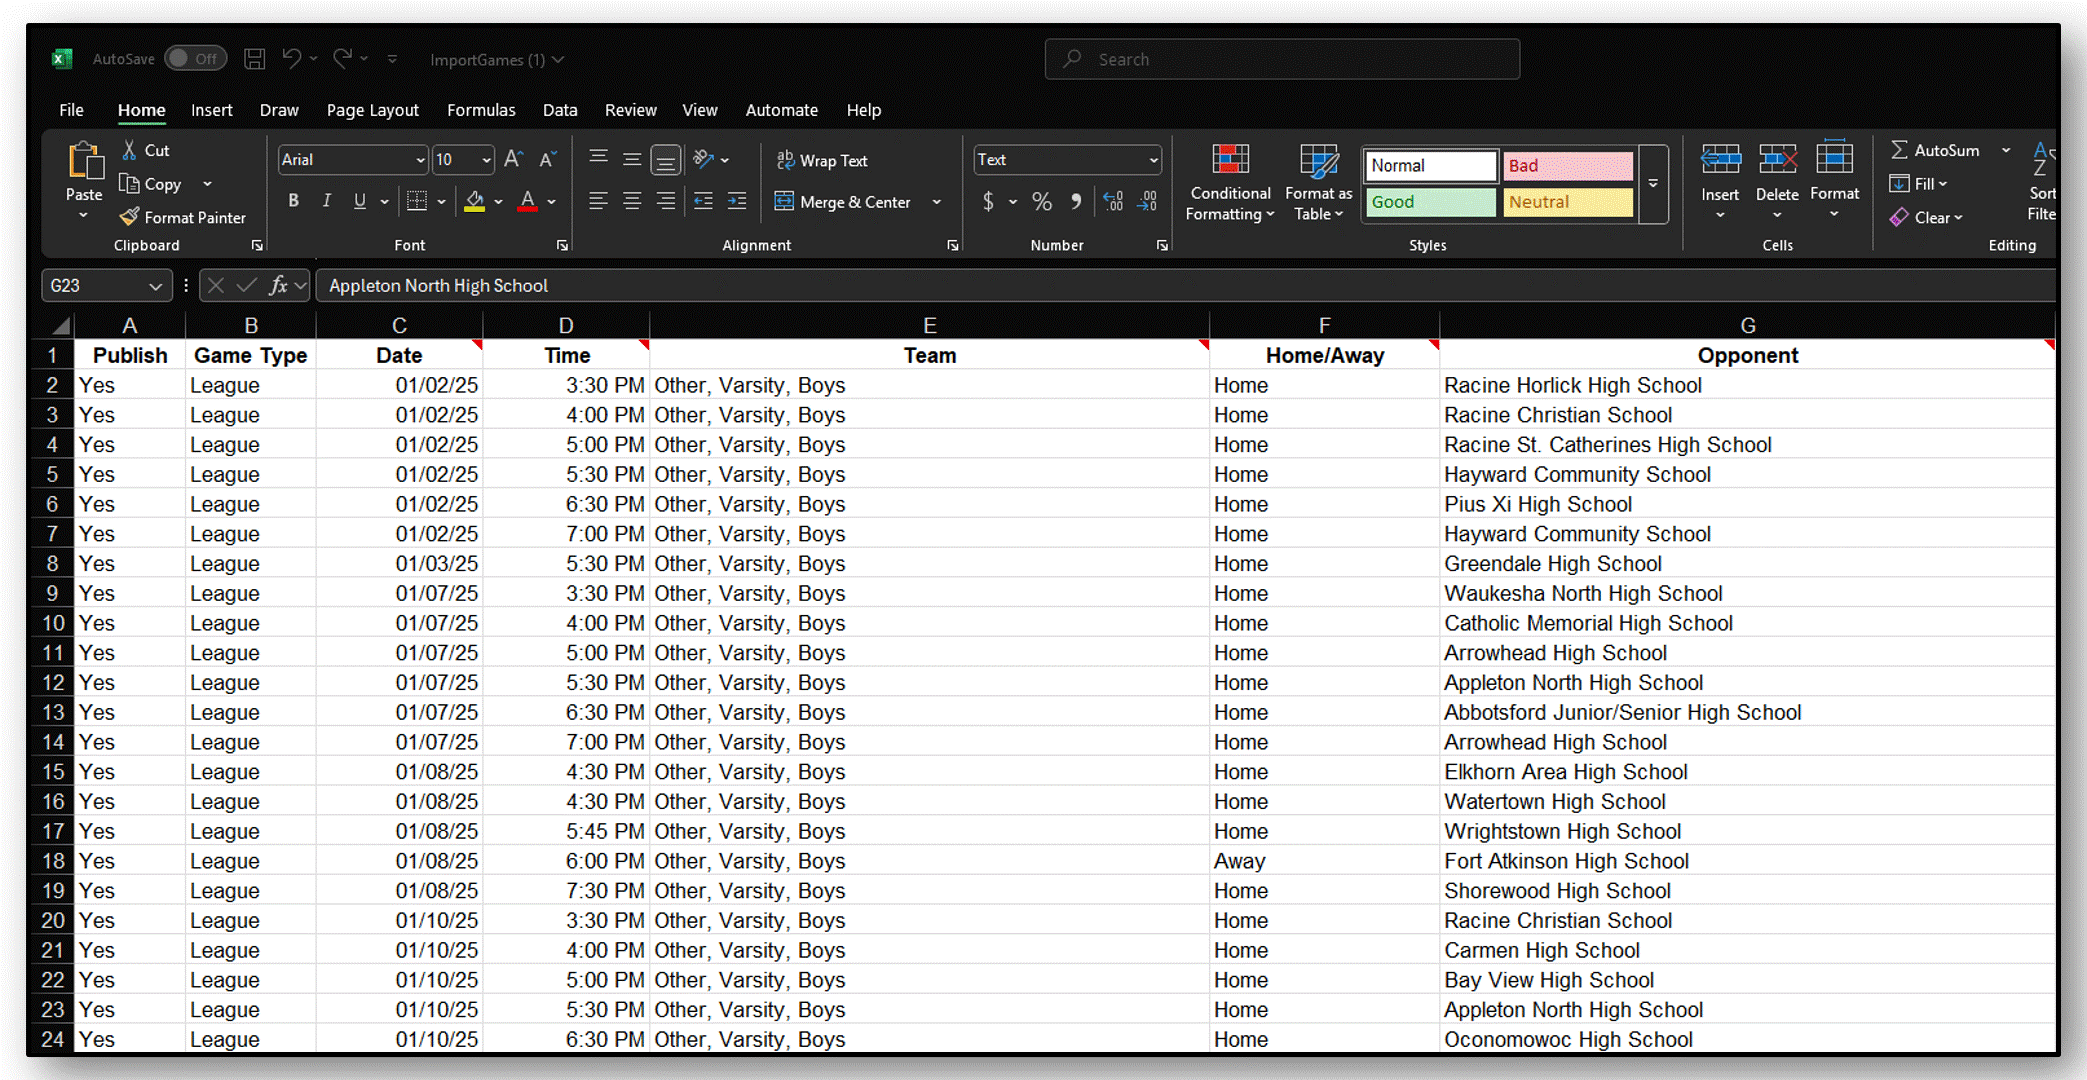The height and width of the screenshot is (1080, 2087).
Task: Expand the cell Styles gallery
Action: (x=1653, y=184)
